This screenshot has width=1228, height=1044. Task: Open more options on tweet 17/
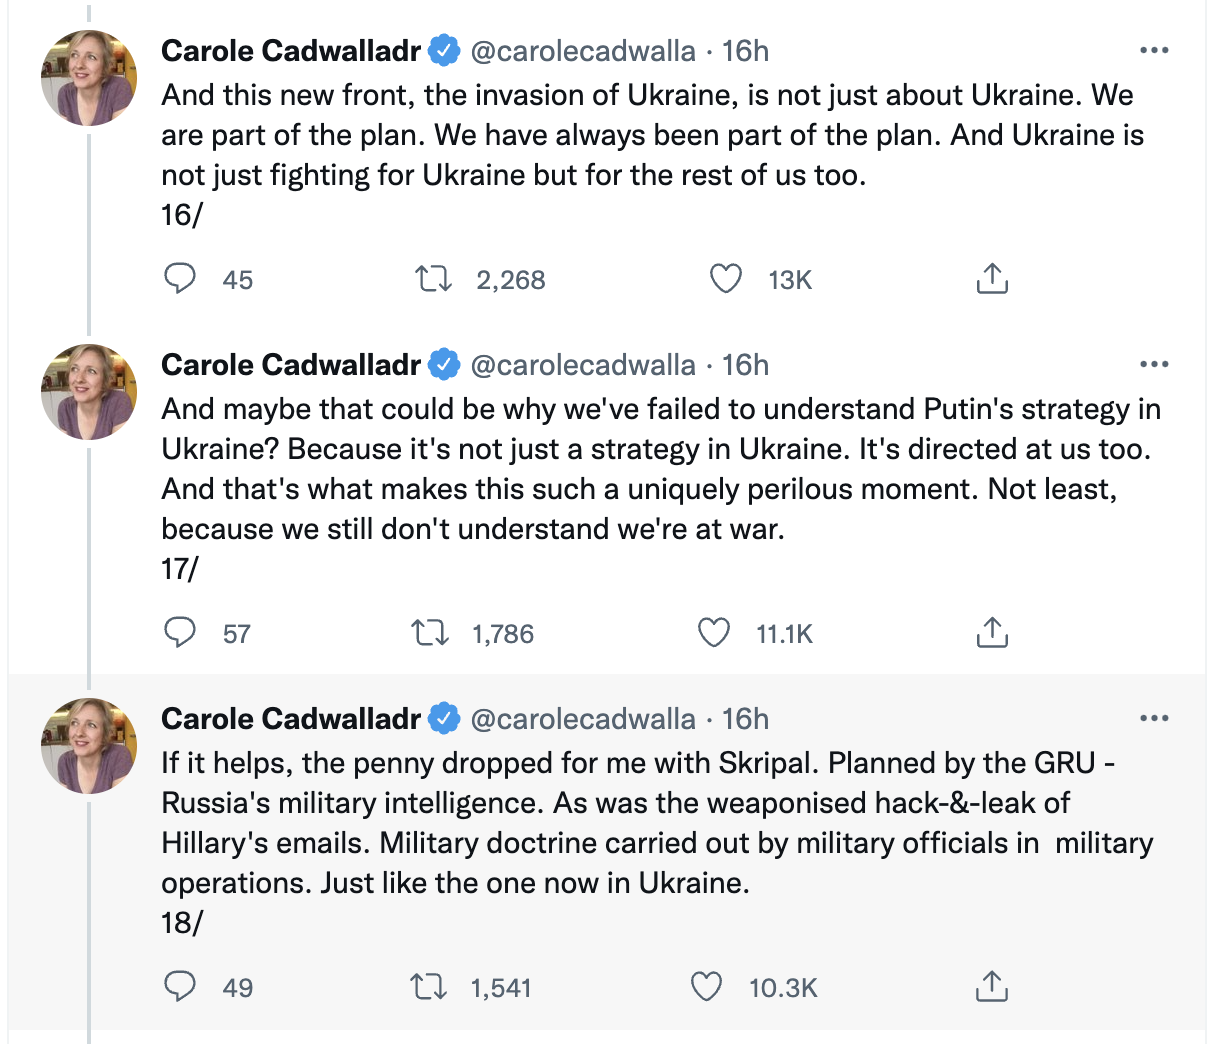(1154, 365)
